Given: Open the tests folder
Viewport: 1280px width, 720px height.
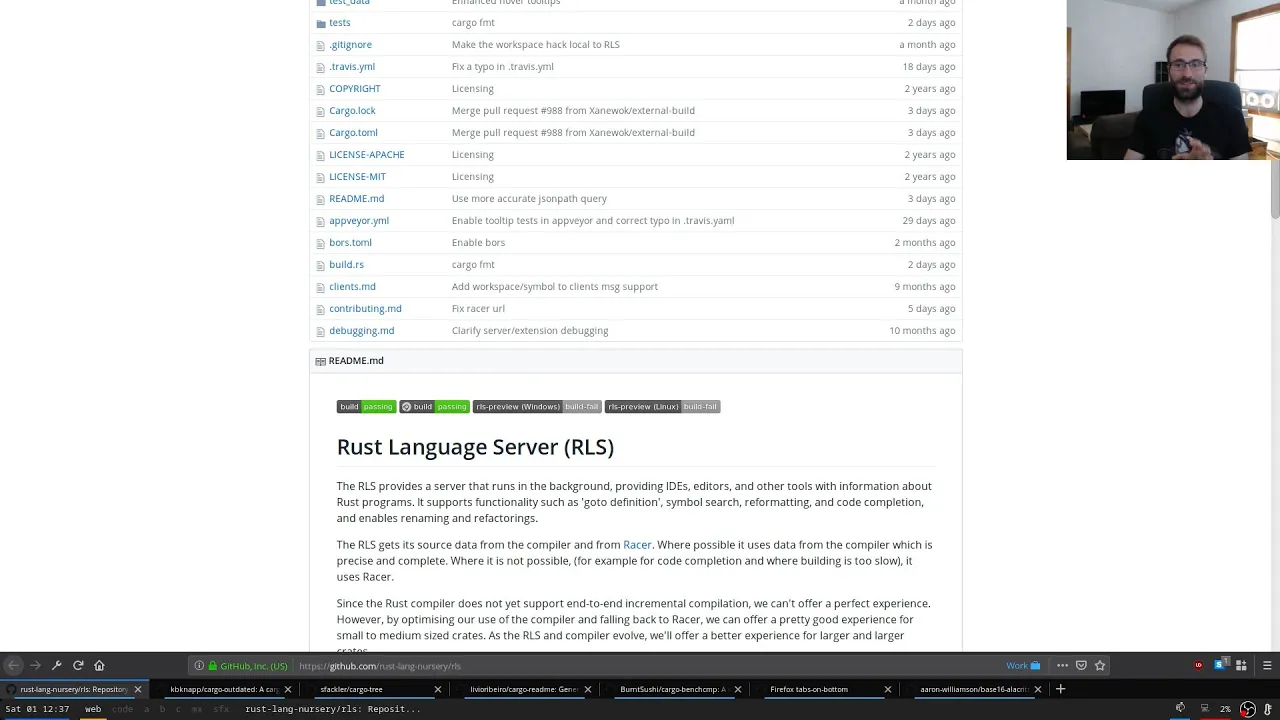Looking at the screenshot, I should pos(340,22).
